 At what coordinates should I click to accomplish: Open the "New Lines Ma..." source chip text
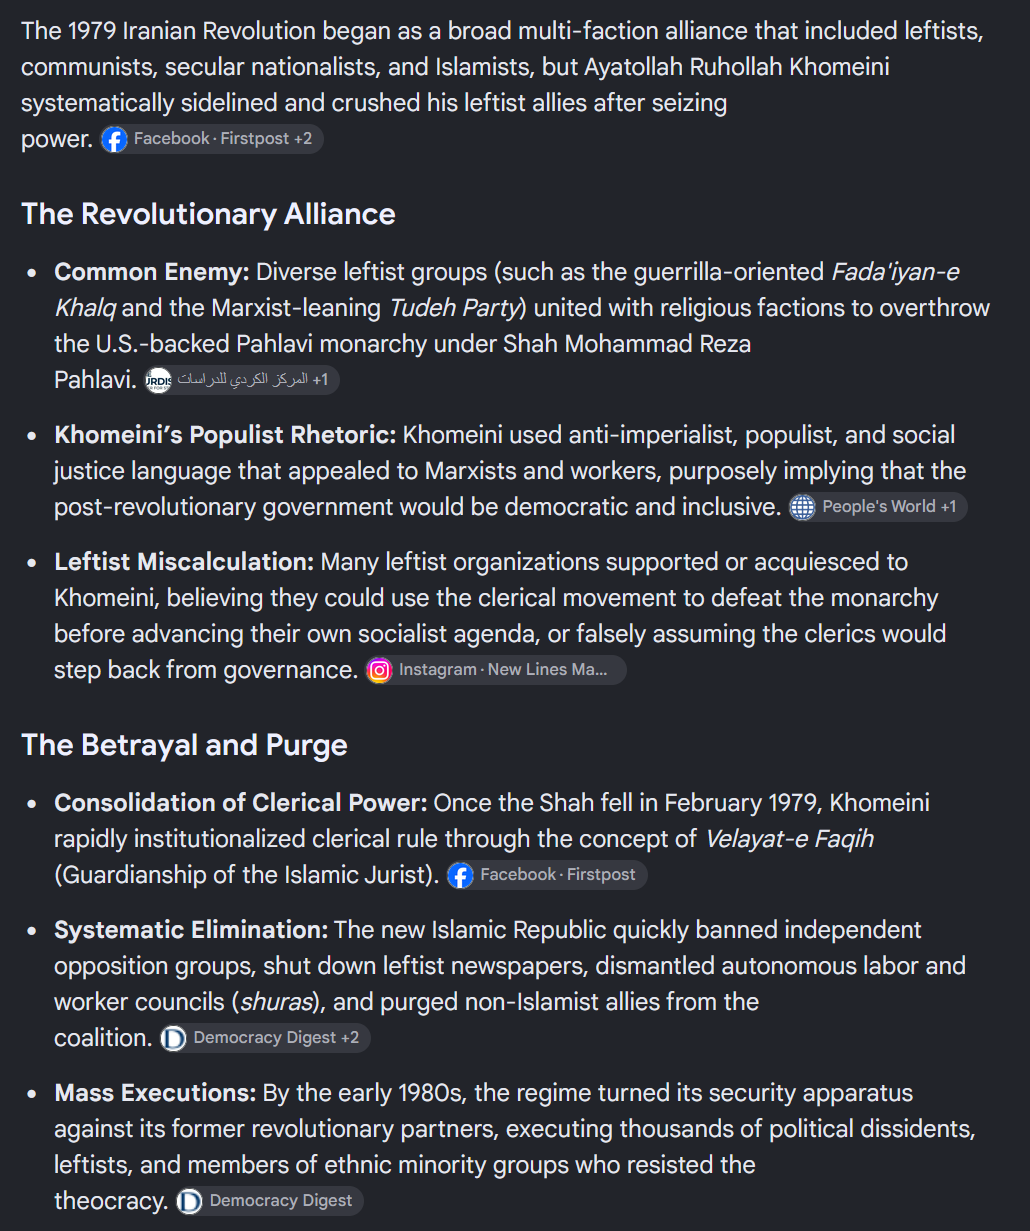click(548, 670)
